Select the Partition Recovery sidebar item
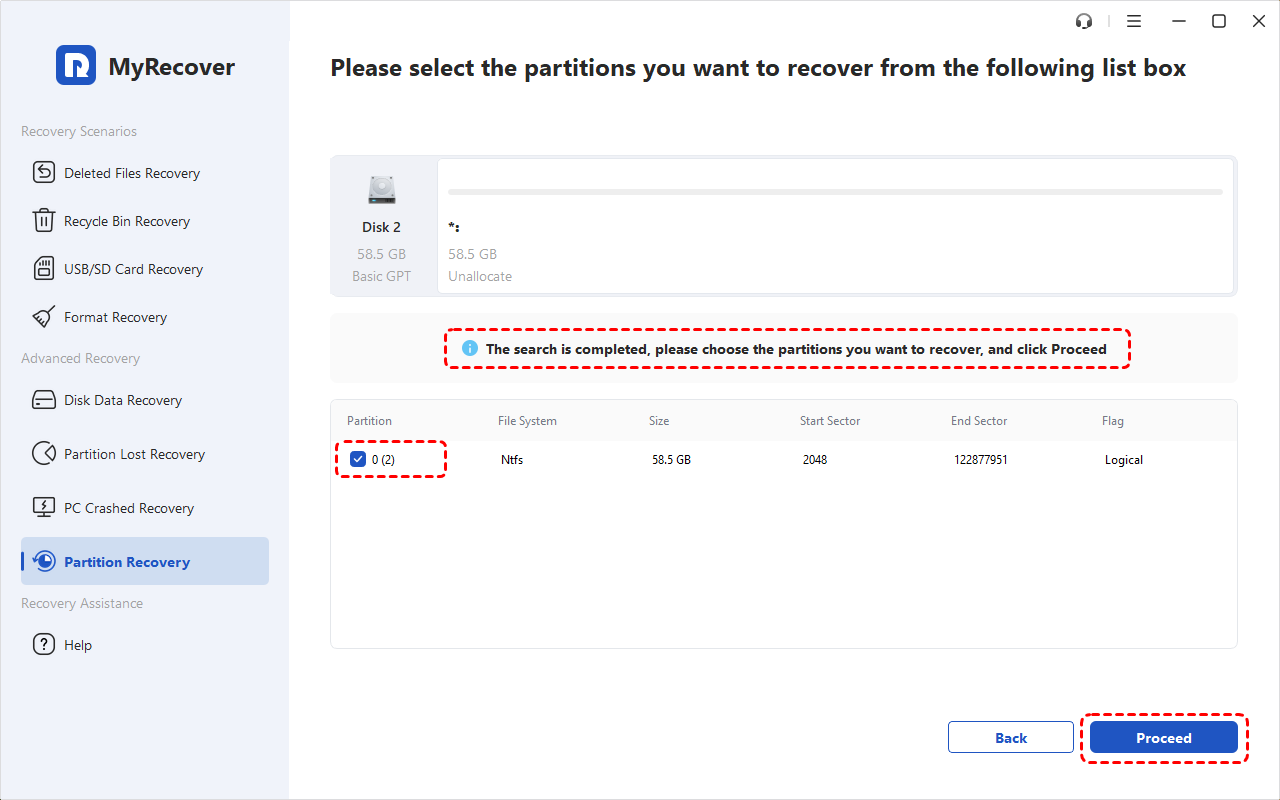1280x800 pixels. pos(145,561)
